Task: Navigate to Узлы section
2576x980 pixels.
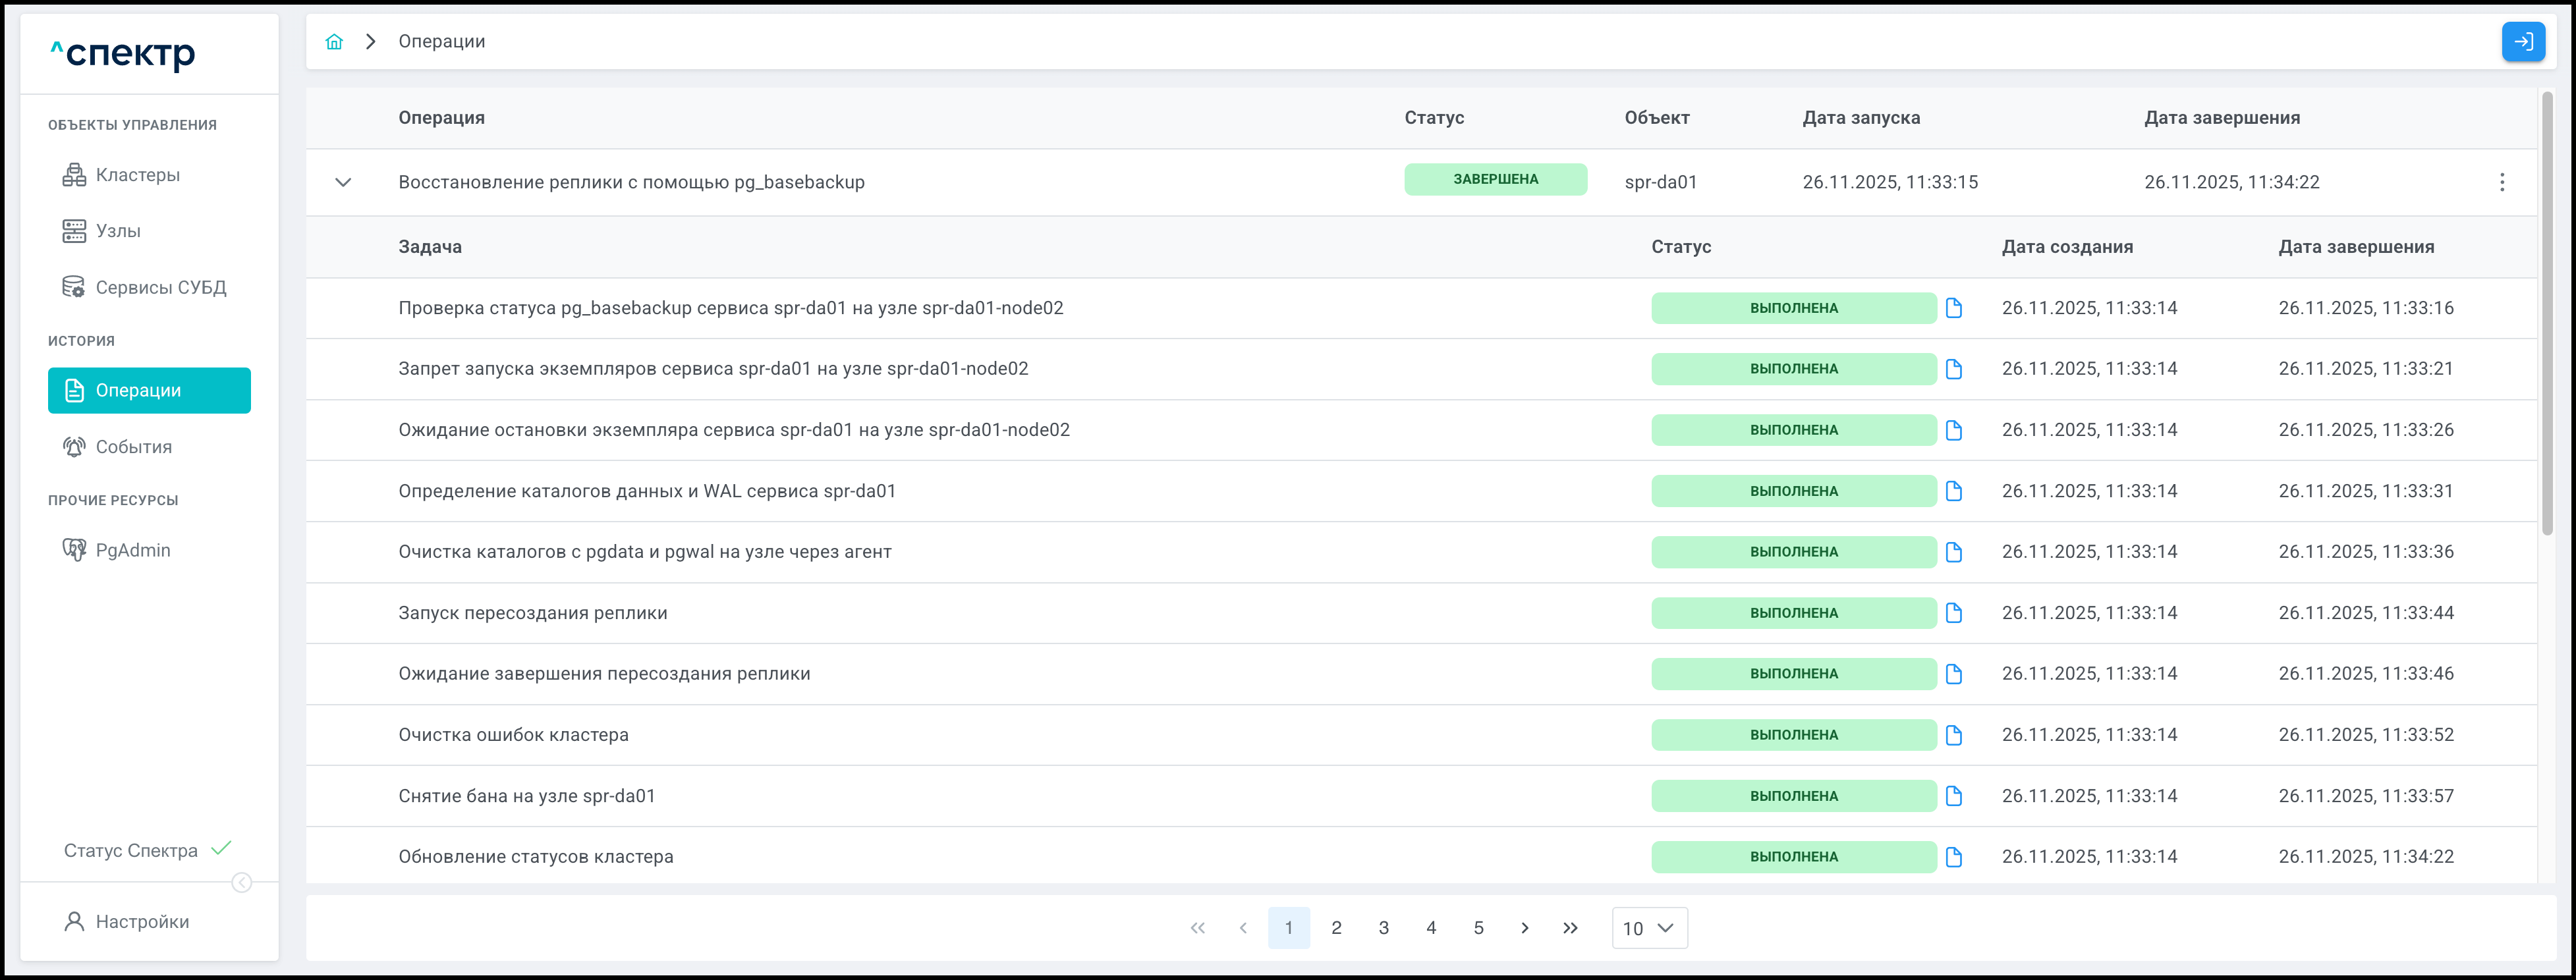Action: click(118, 231)
